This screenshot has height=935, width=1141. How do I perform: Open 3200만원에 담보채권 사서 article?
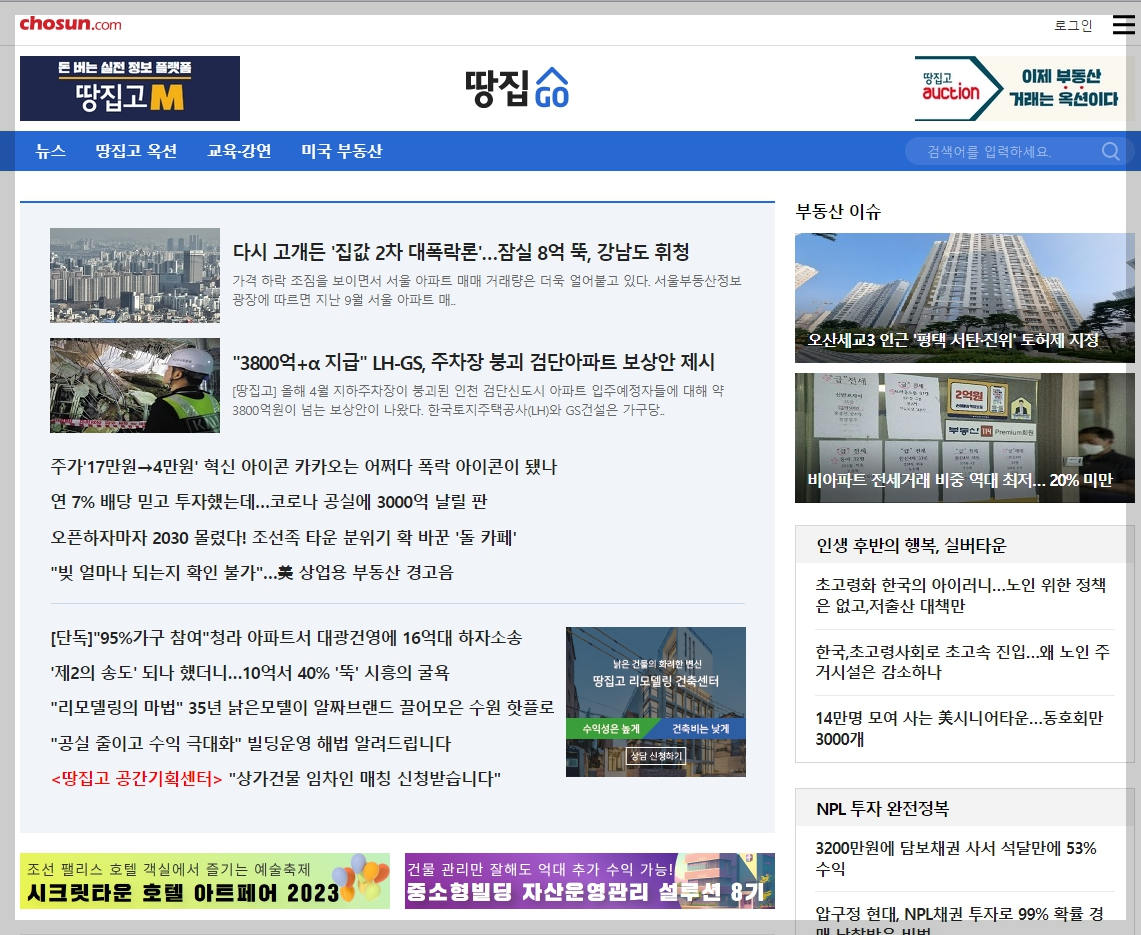(955, 858)
